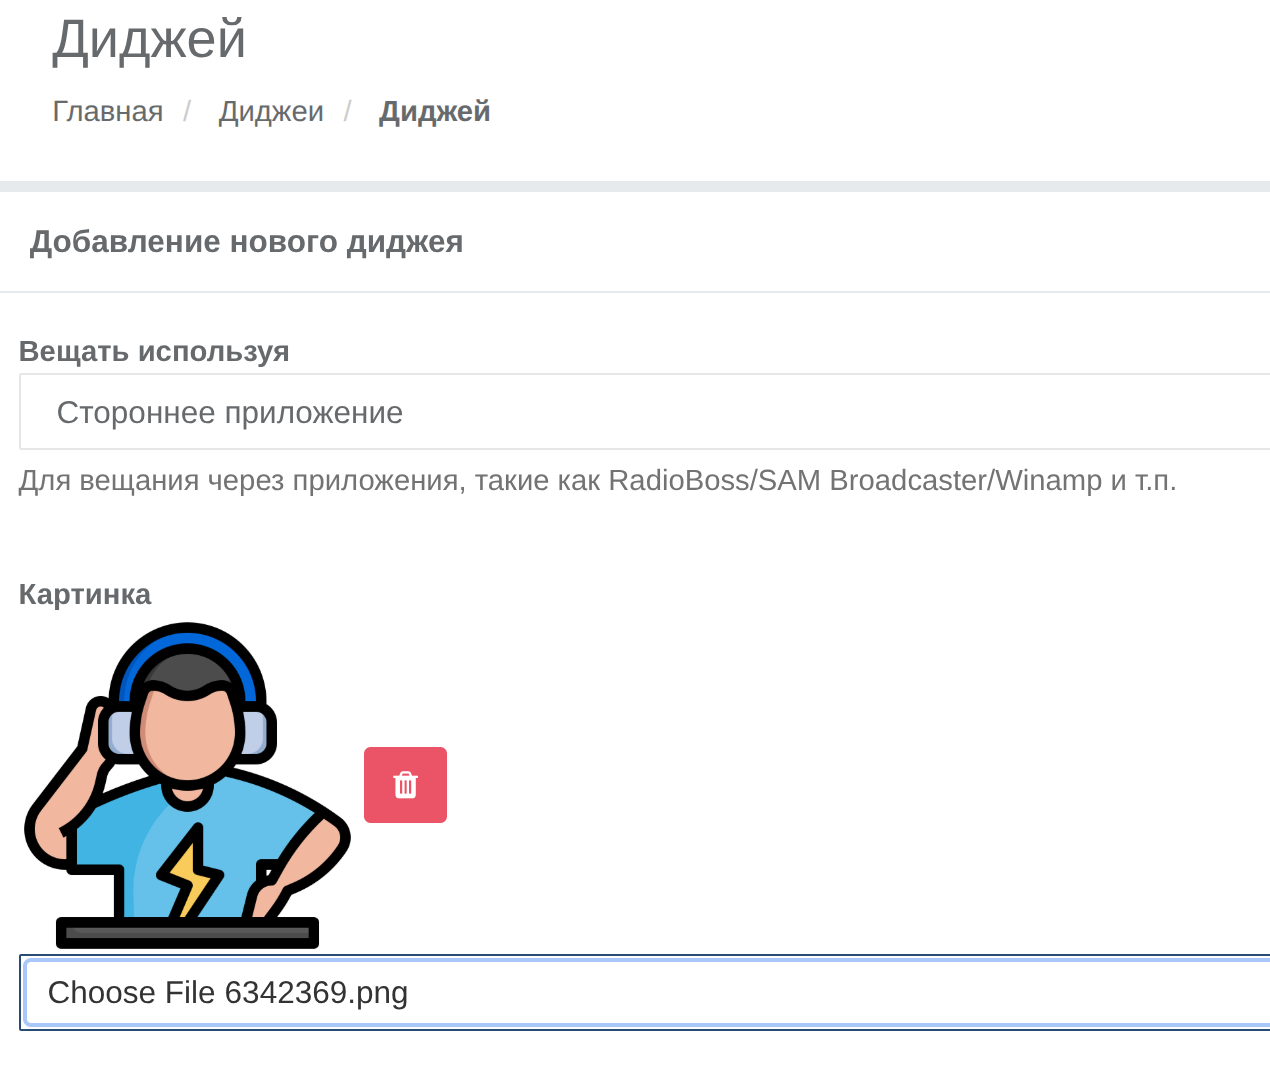Click the DJ avatar image preview
The height and width of the screenshot is (1081, 1270).
click(187, 785)
